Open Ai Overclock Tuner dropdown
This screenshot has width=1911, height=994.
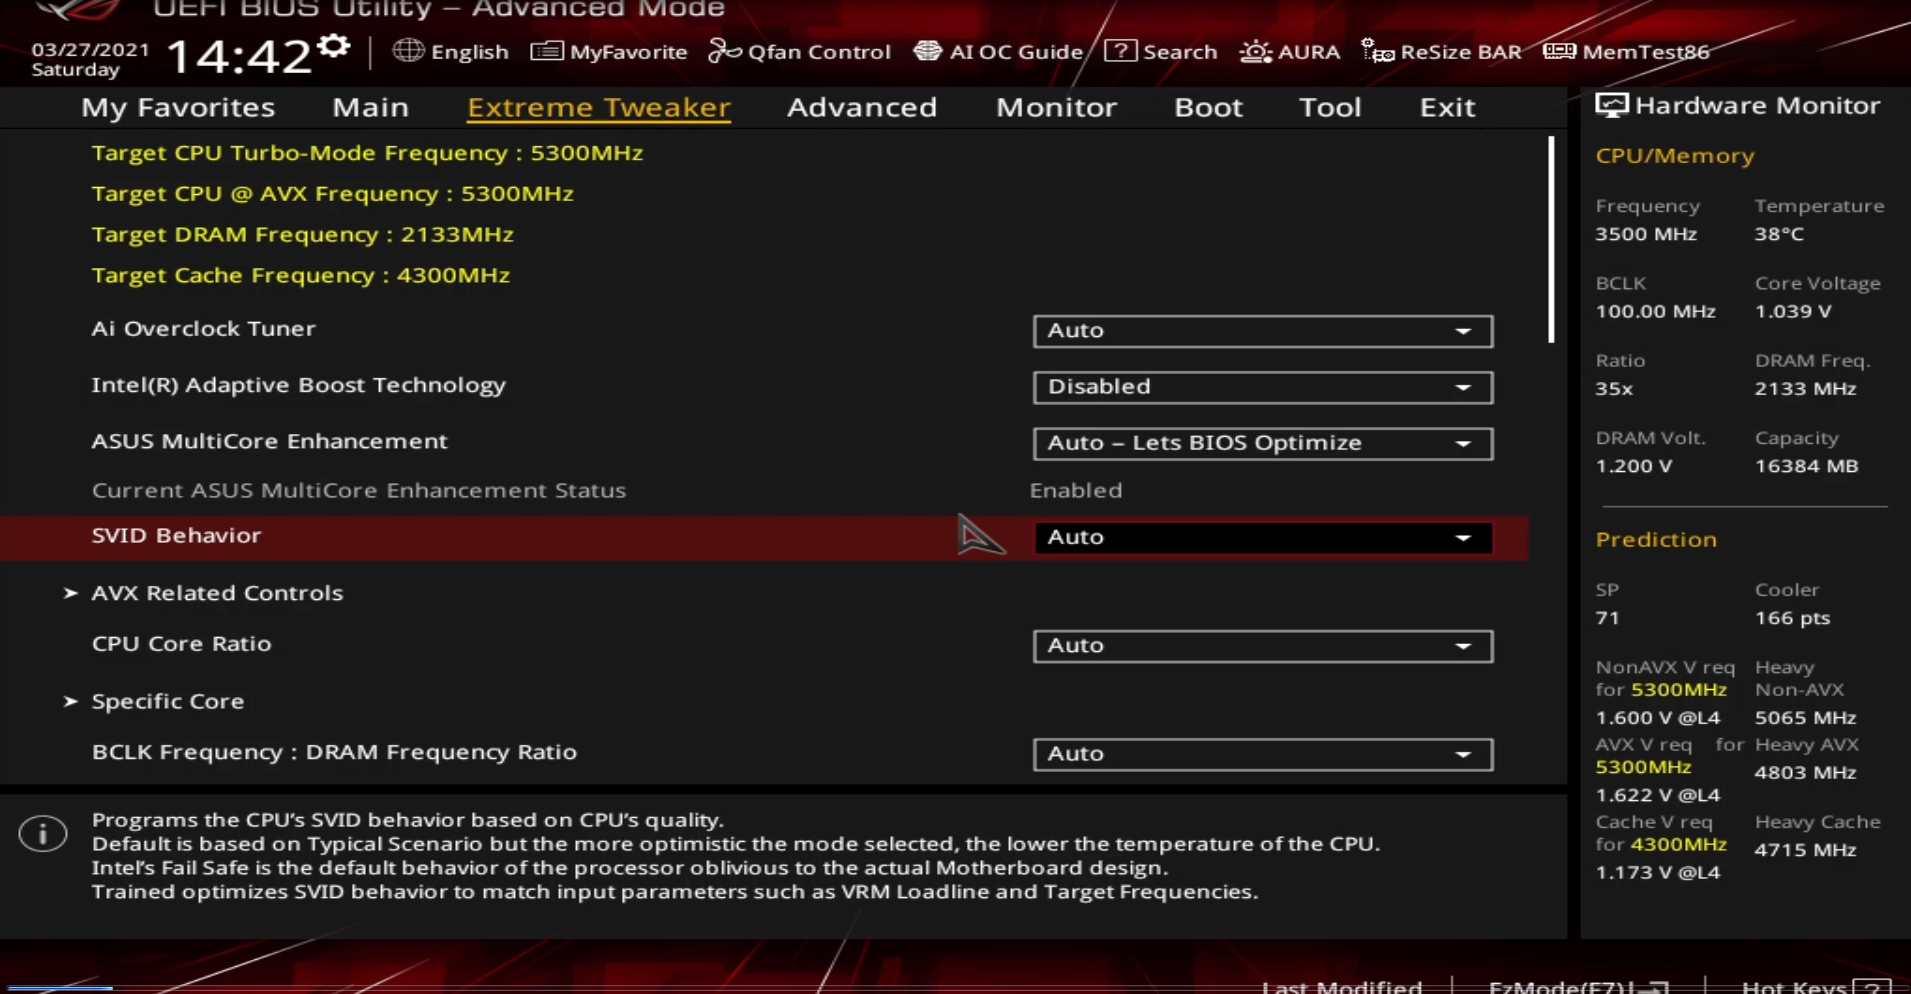(x=1262, y=331)
